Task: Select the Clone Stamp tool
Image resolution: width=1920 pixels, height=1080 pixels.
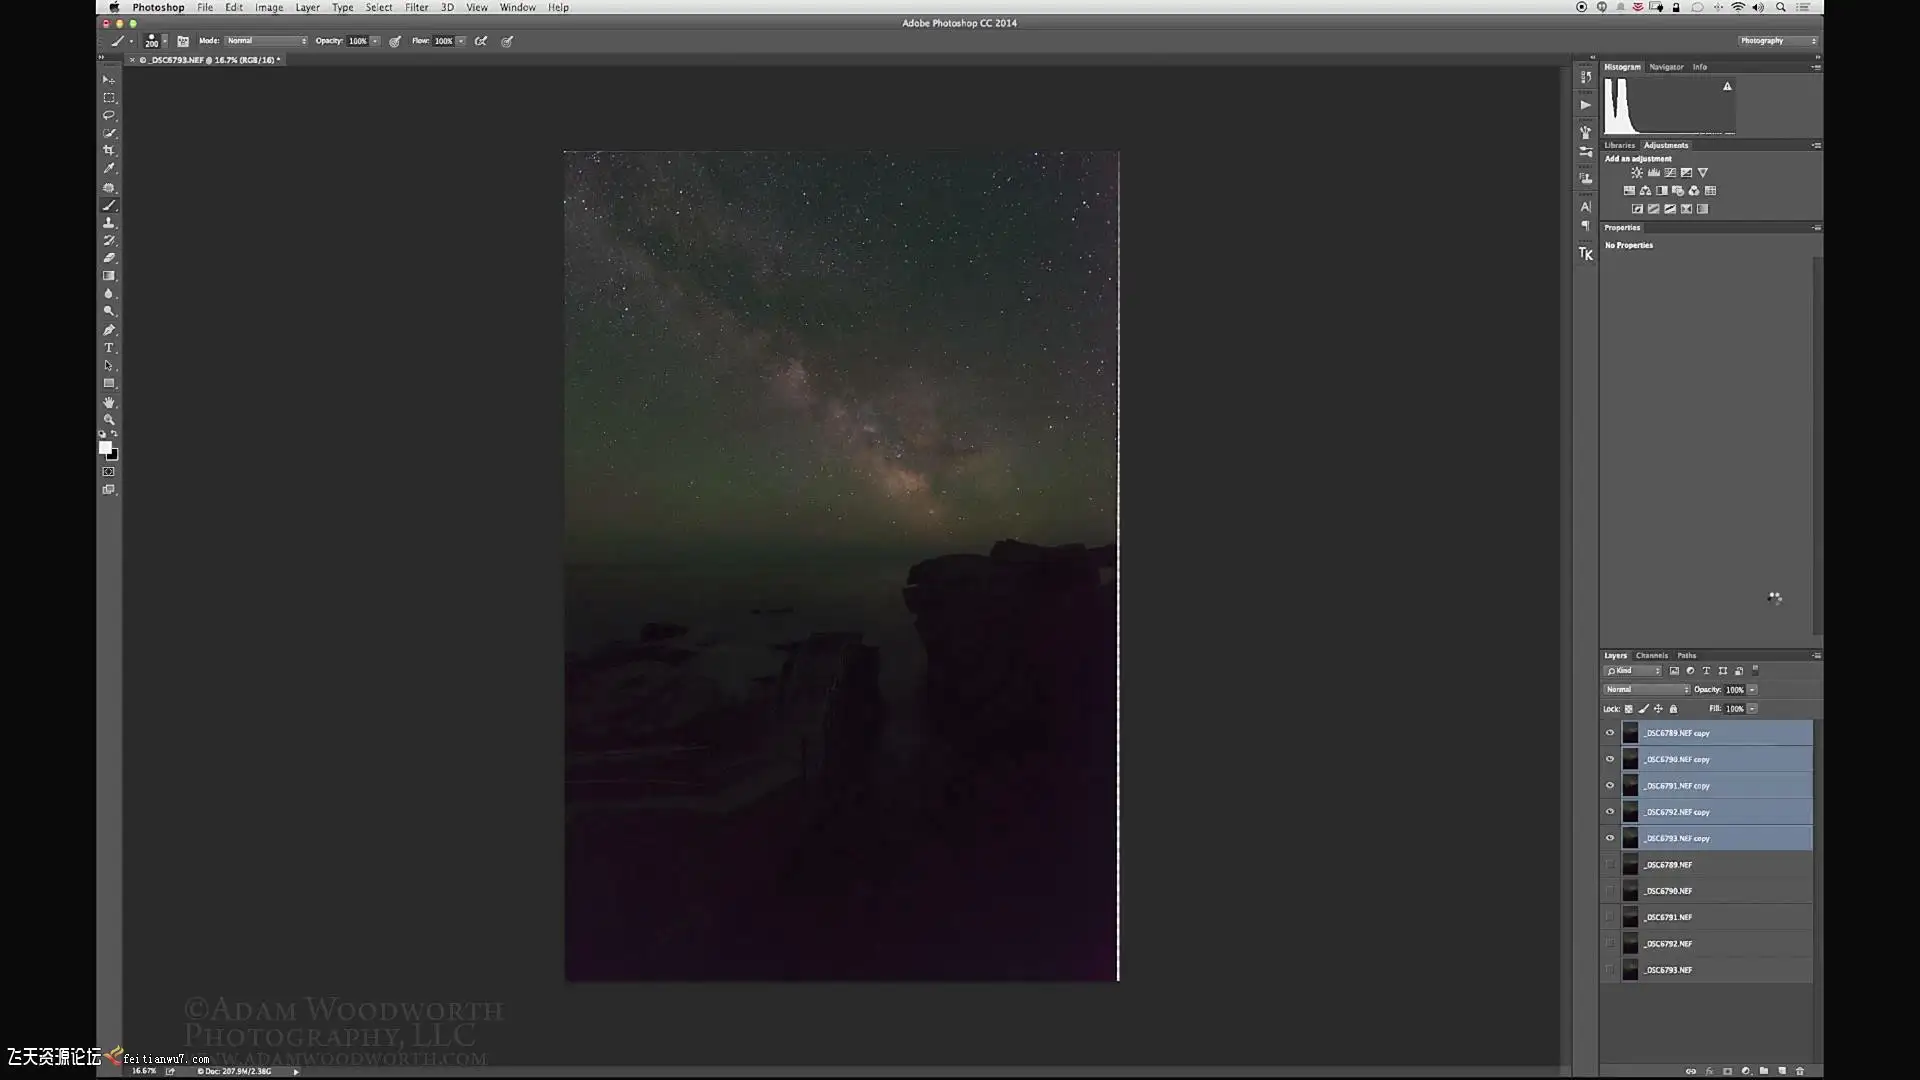Action: [x=109, y=223]
